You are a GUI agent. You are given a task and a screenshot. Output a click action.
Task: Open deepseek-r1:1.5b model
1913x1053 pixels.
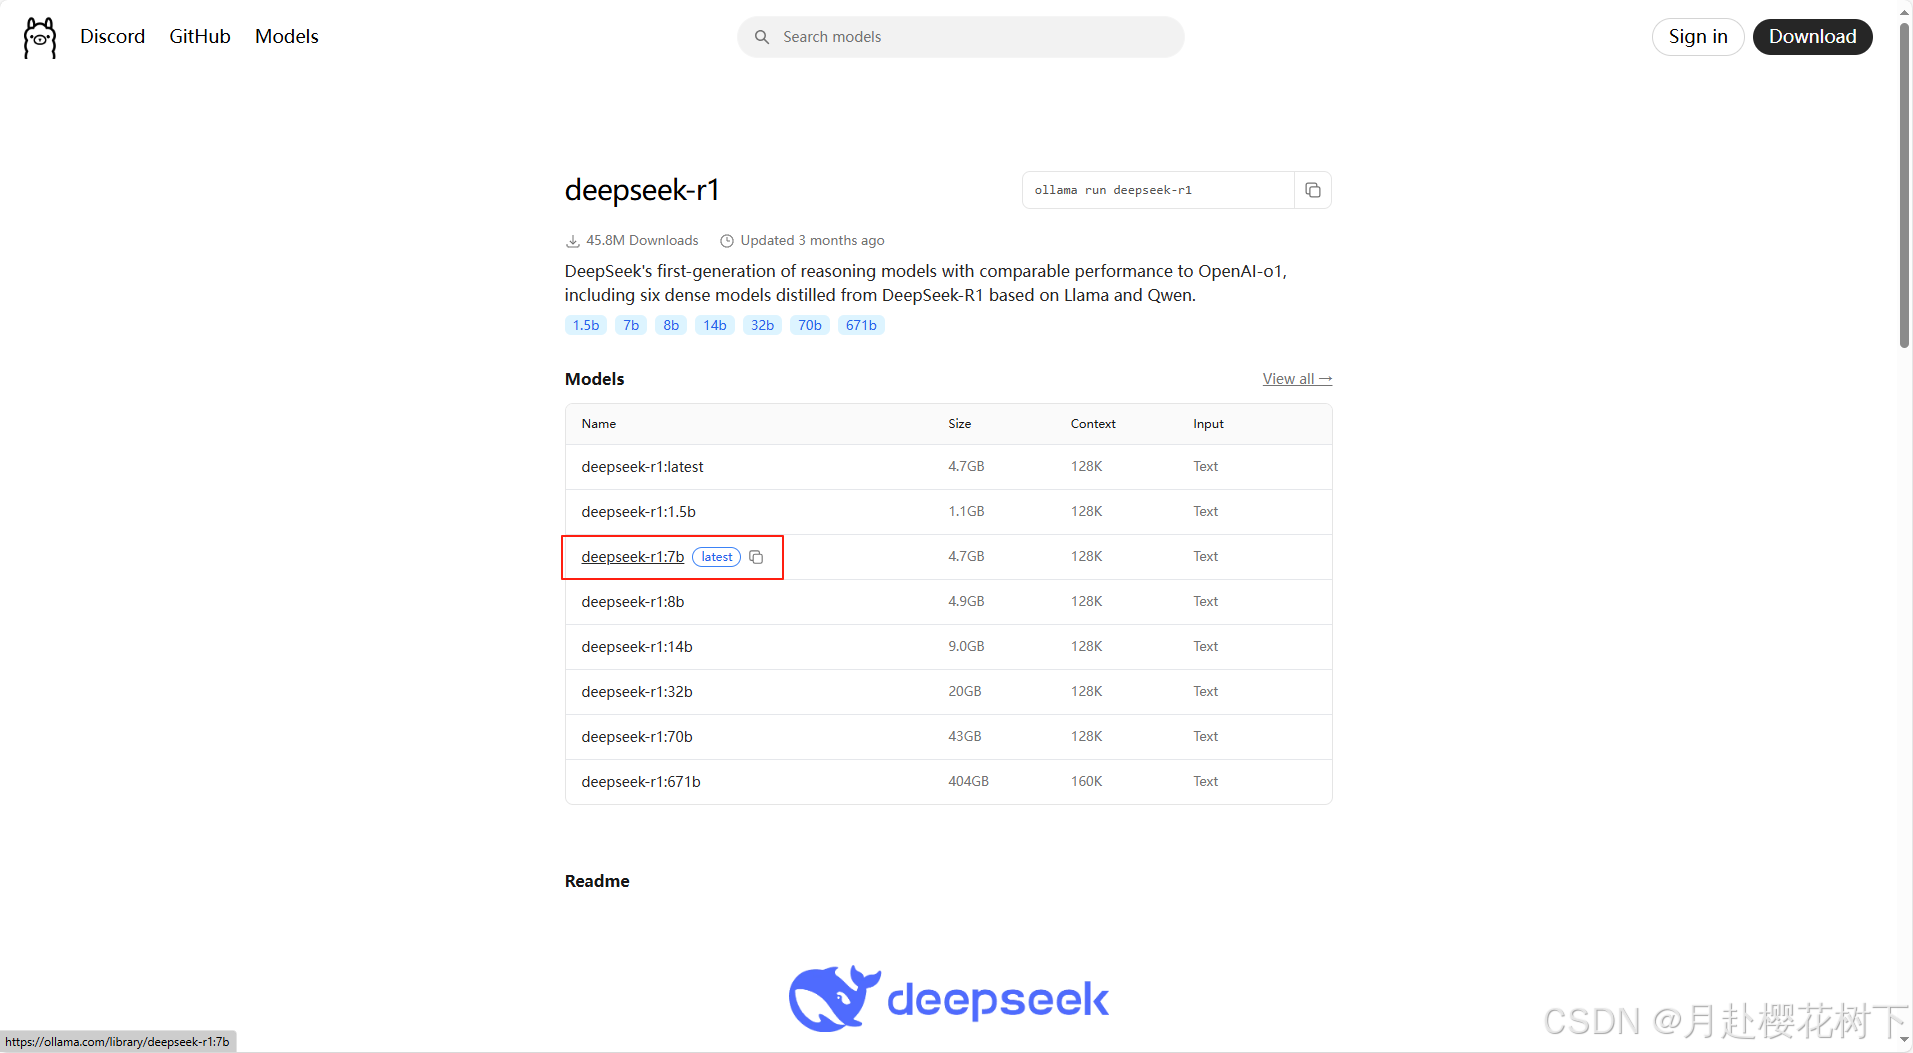tap(638, 512)
